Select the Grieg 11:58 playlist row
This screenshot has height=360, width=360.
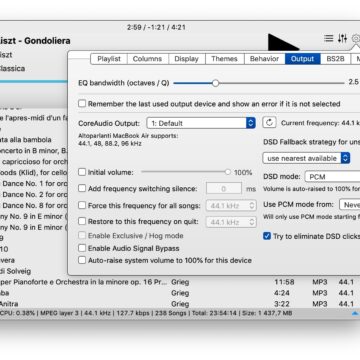[x=180, y=282]
